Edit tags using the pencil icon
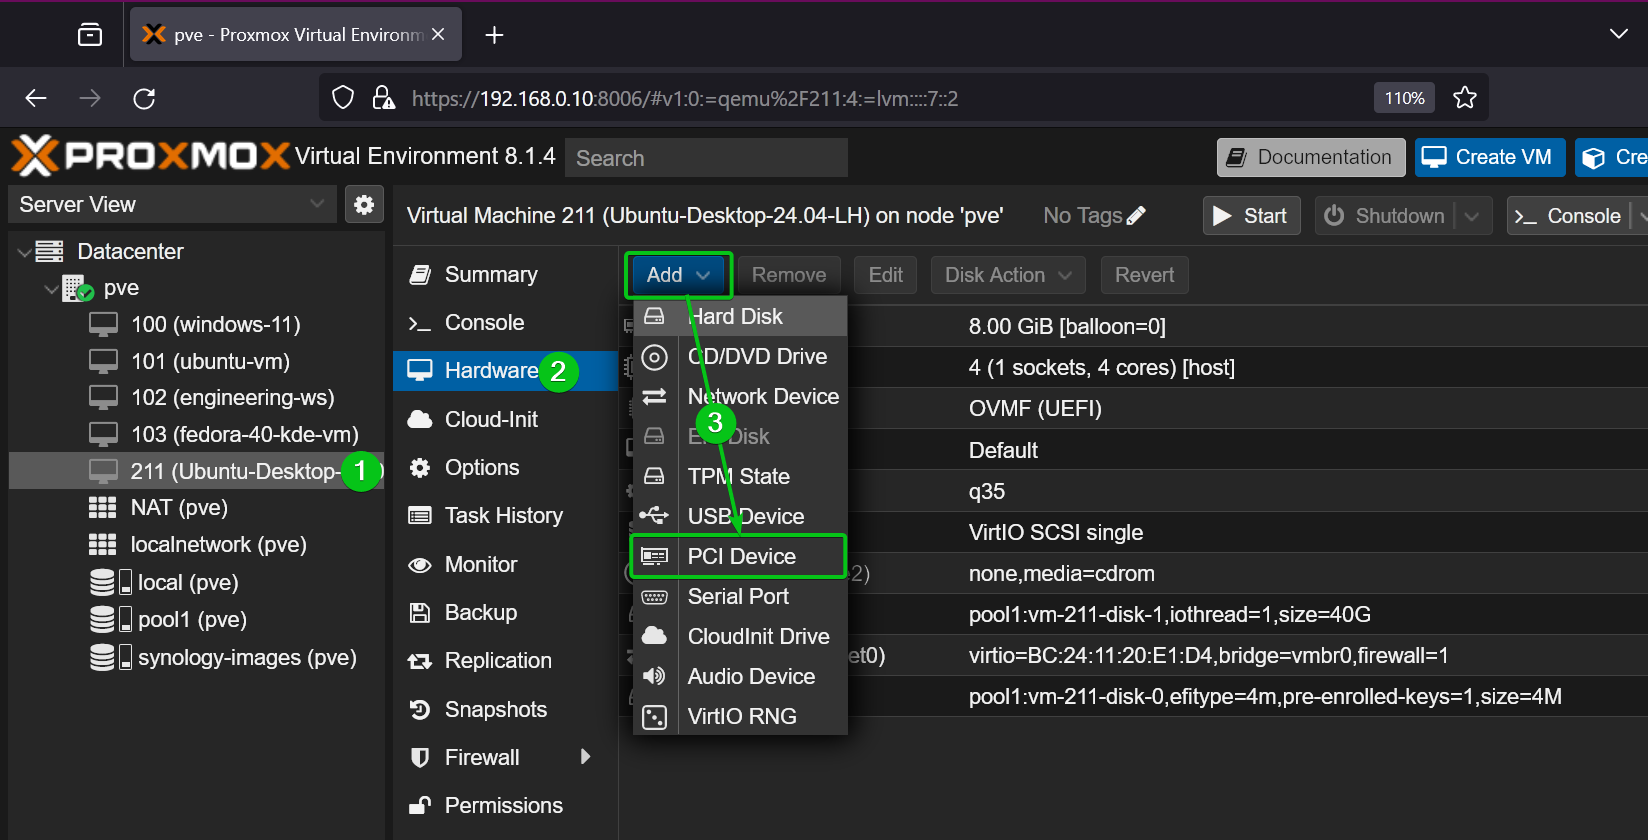The height and width of the screenshot is (840, 1648). click(1136, 215)
